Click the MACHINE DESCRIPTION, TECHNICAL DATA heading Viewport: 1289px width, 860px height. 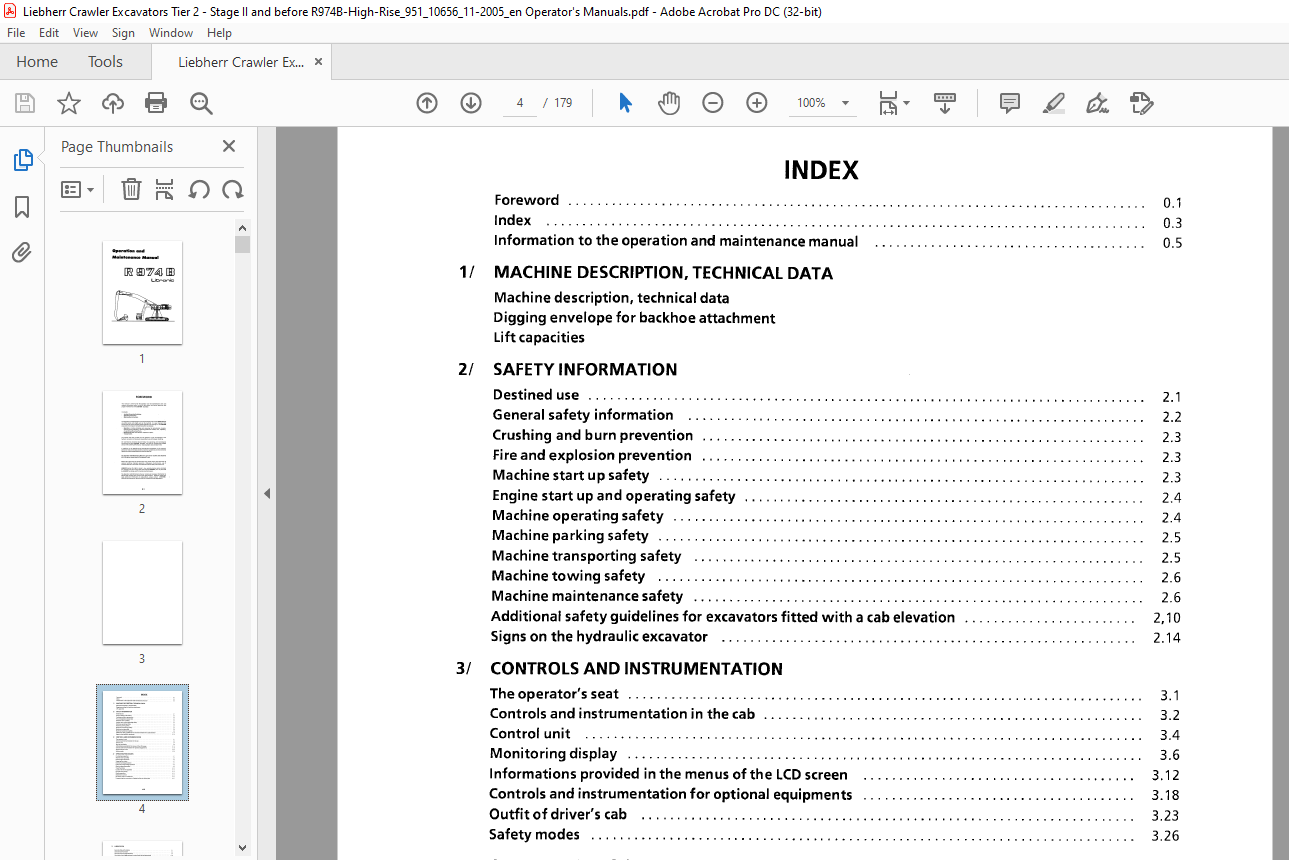point(663,273)
